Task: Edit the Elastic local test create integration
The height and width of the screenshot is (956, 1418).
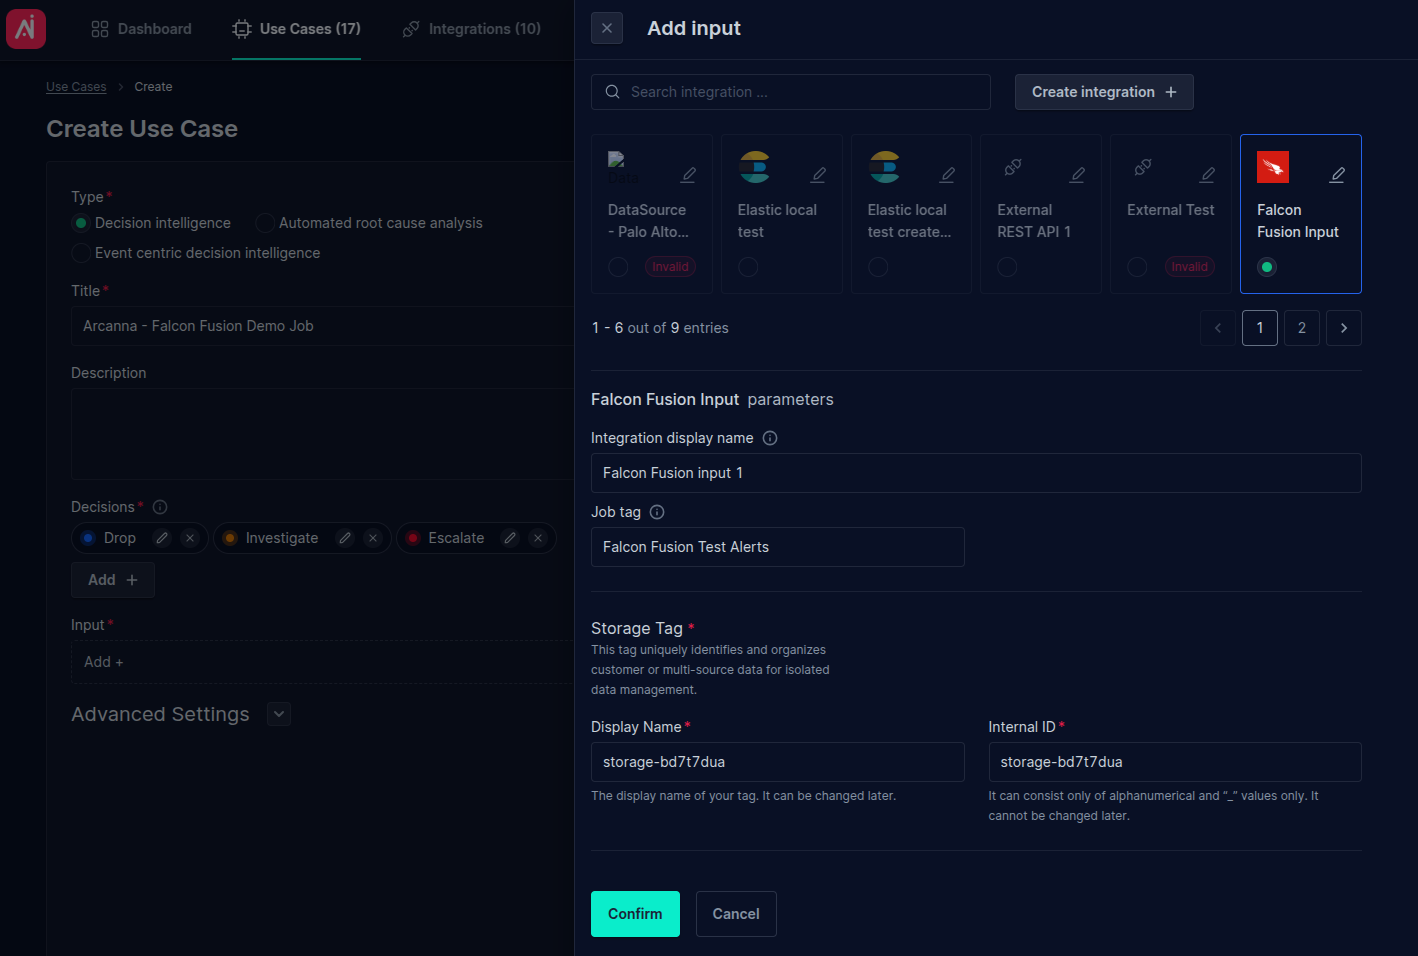Action: [x=948, y=175]
